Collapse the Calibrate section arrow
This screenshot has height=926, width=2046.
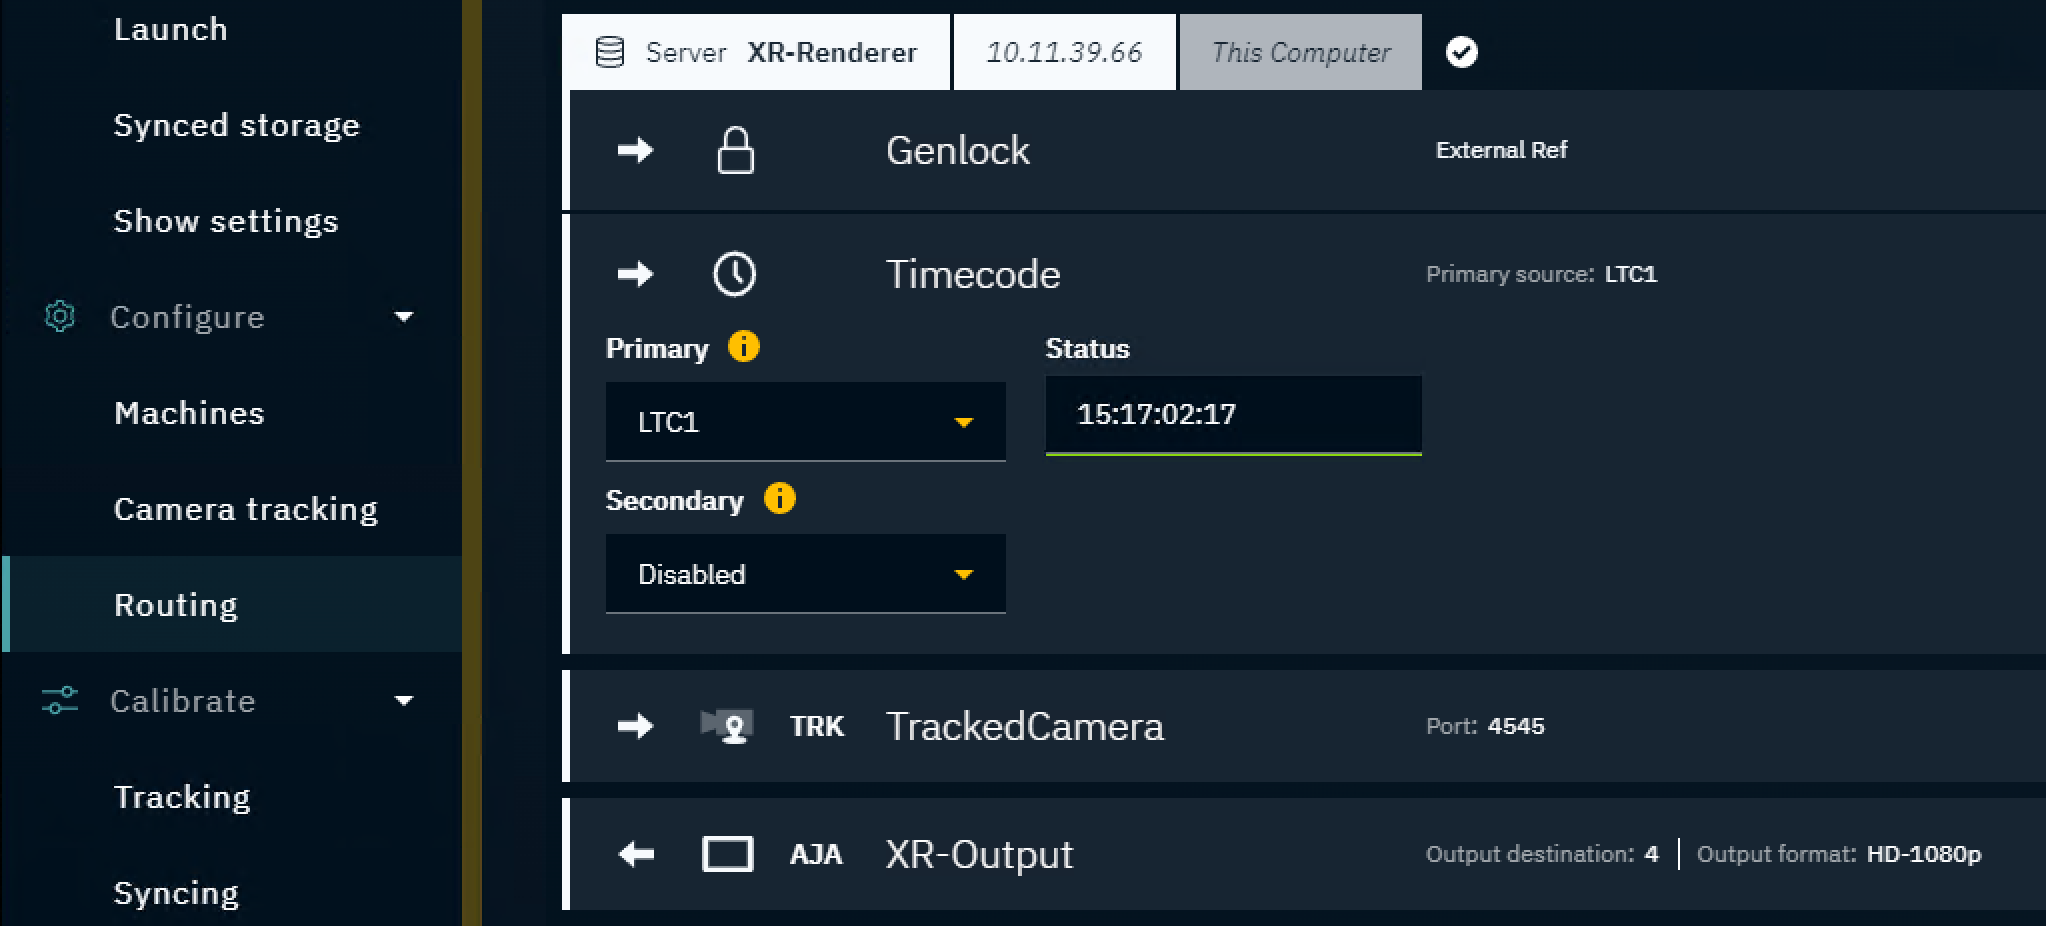pyautogui.click(x=404, y=700)
